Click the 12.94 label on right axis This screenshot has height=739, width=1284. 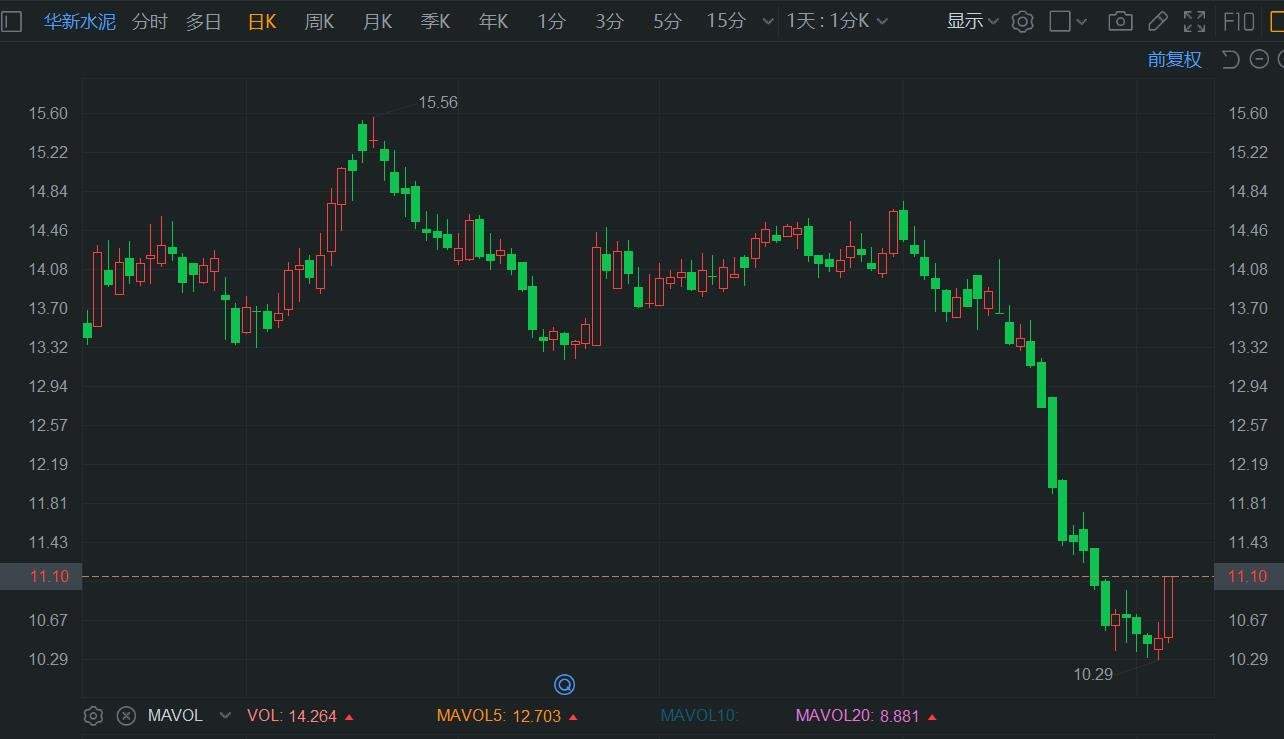click(x=1248, y=386)
